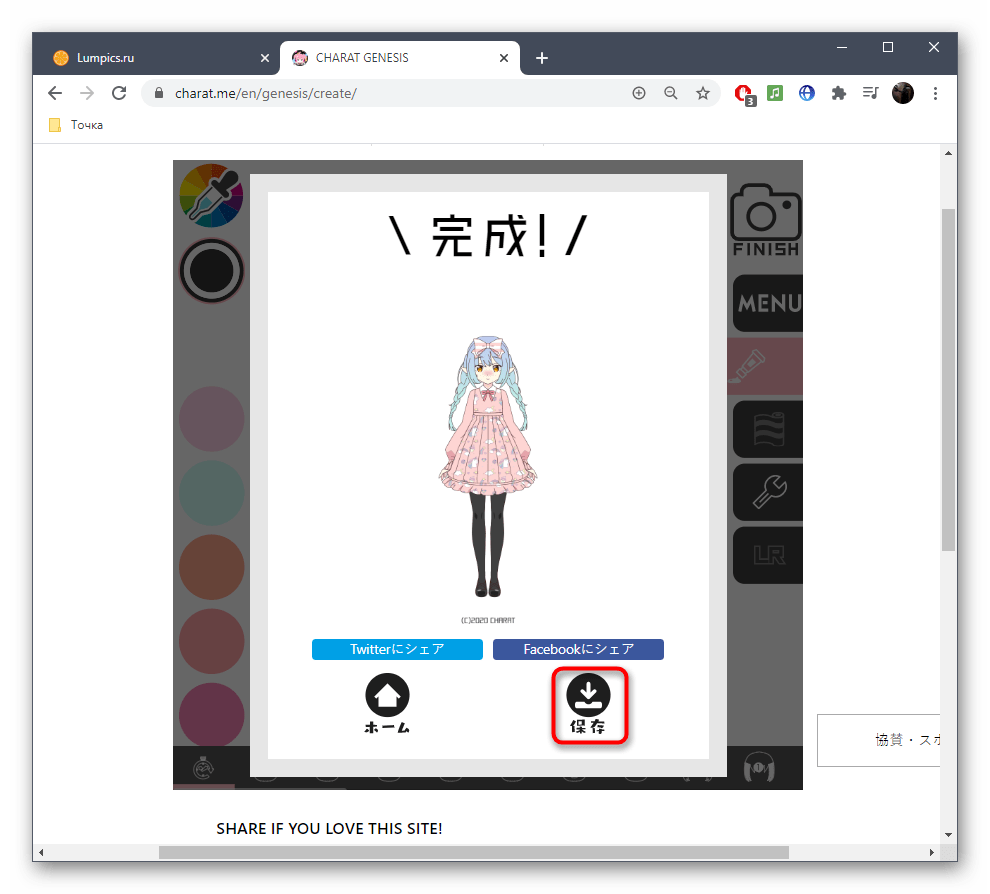Open the MENU panel button
990x894 pixels.
767,303
